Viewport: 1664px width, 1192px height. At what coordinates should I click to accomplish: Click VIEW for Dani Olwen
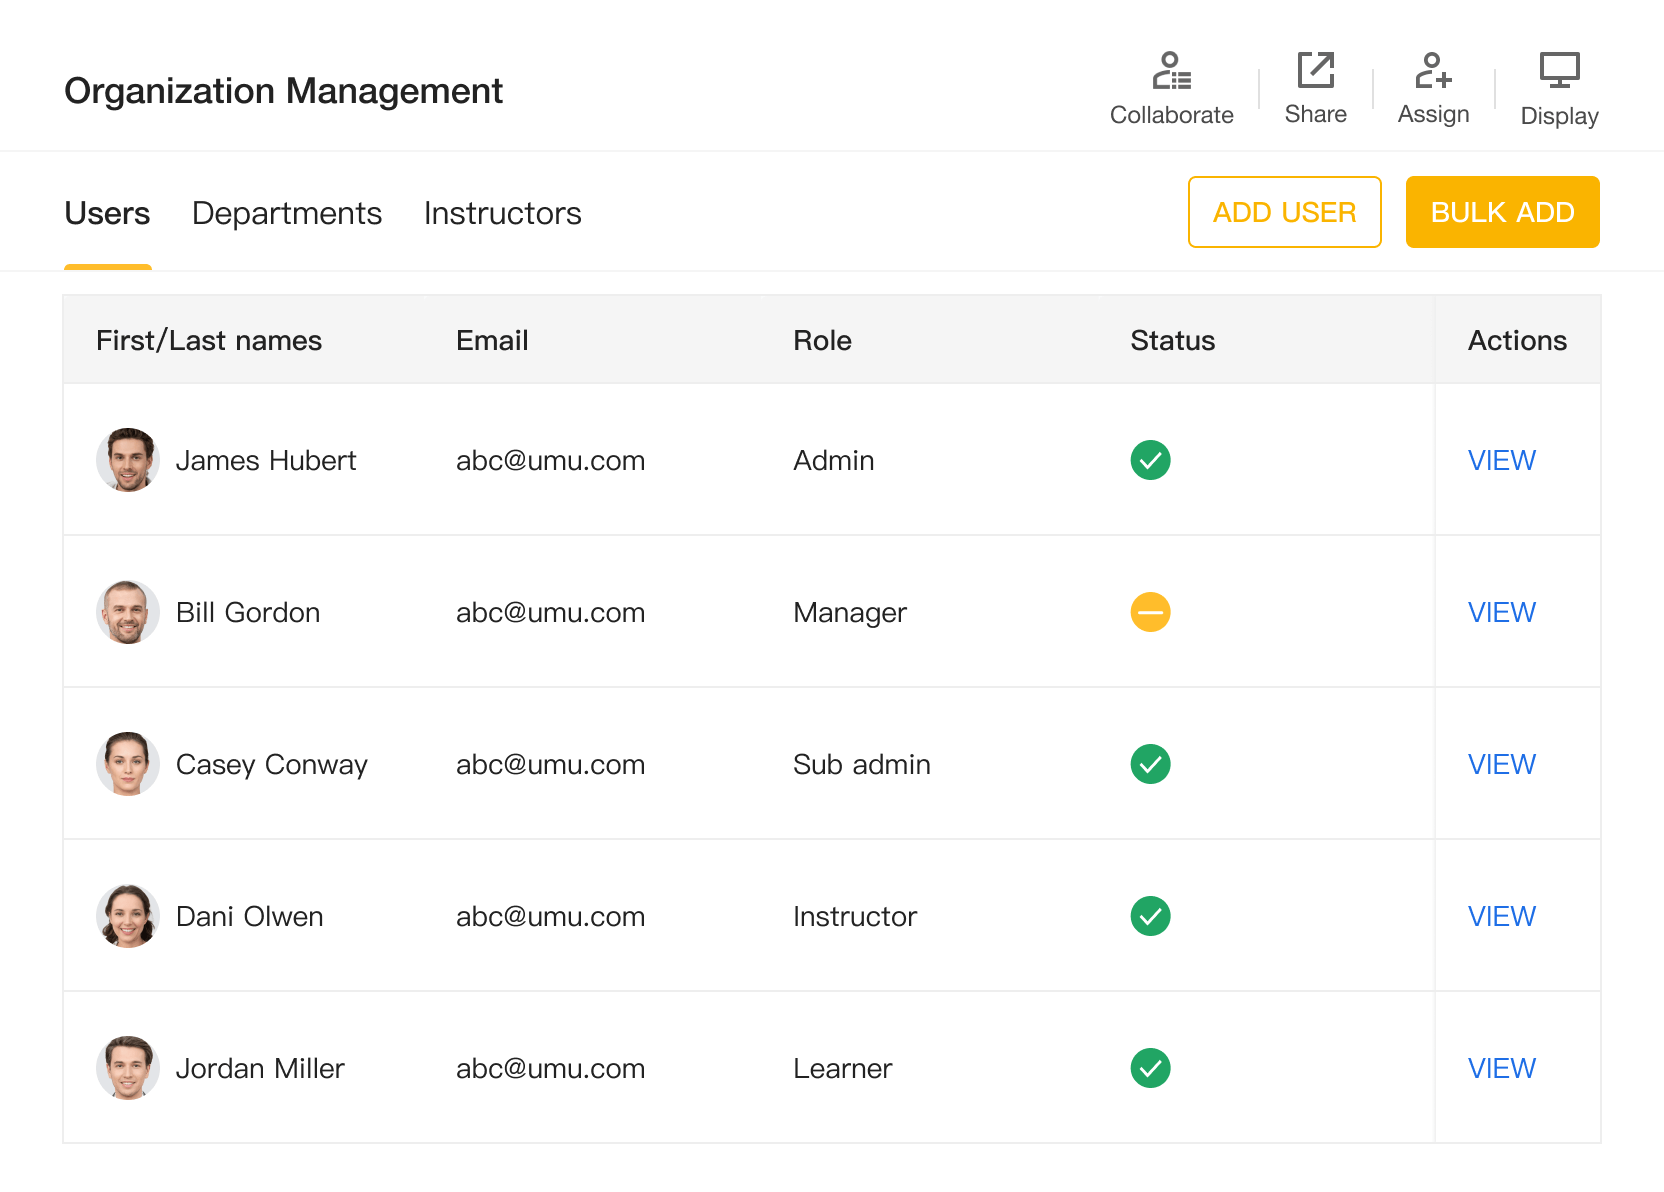click(x=1501, y=916)
